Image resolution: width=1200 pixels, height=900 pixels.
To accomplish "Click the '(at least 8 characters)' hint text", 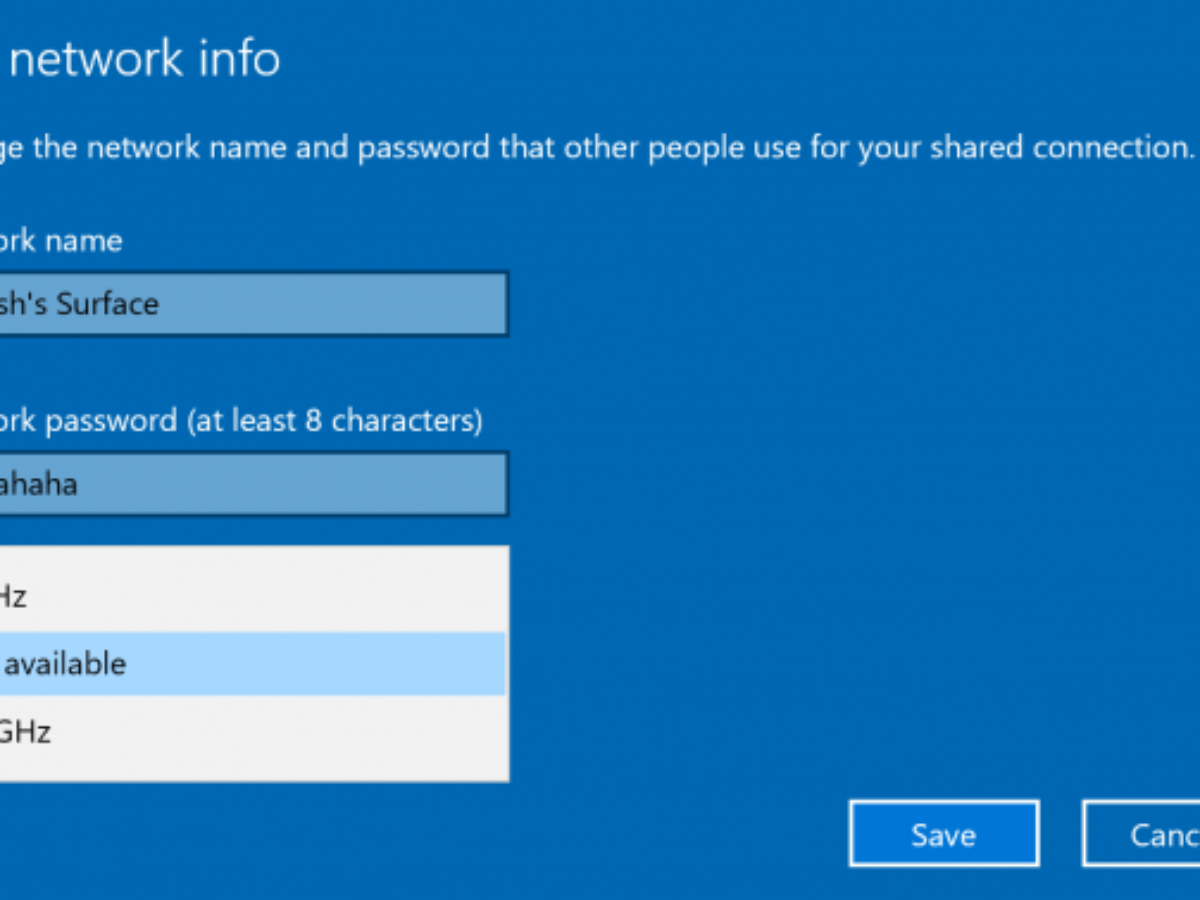I will pyautogui.click(x=335, y=421).
